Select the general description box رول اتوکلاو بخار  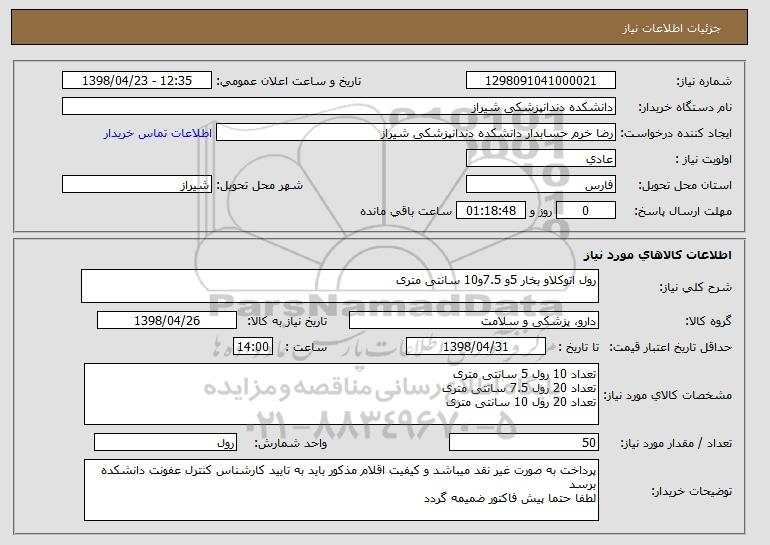(340, 286)
